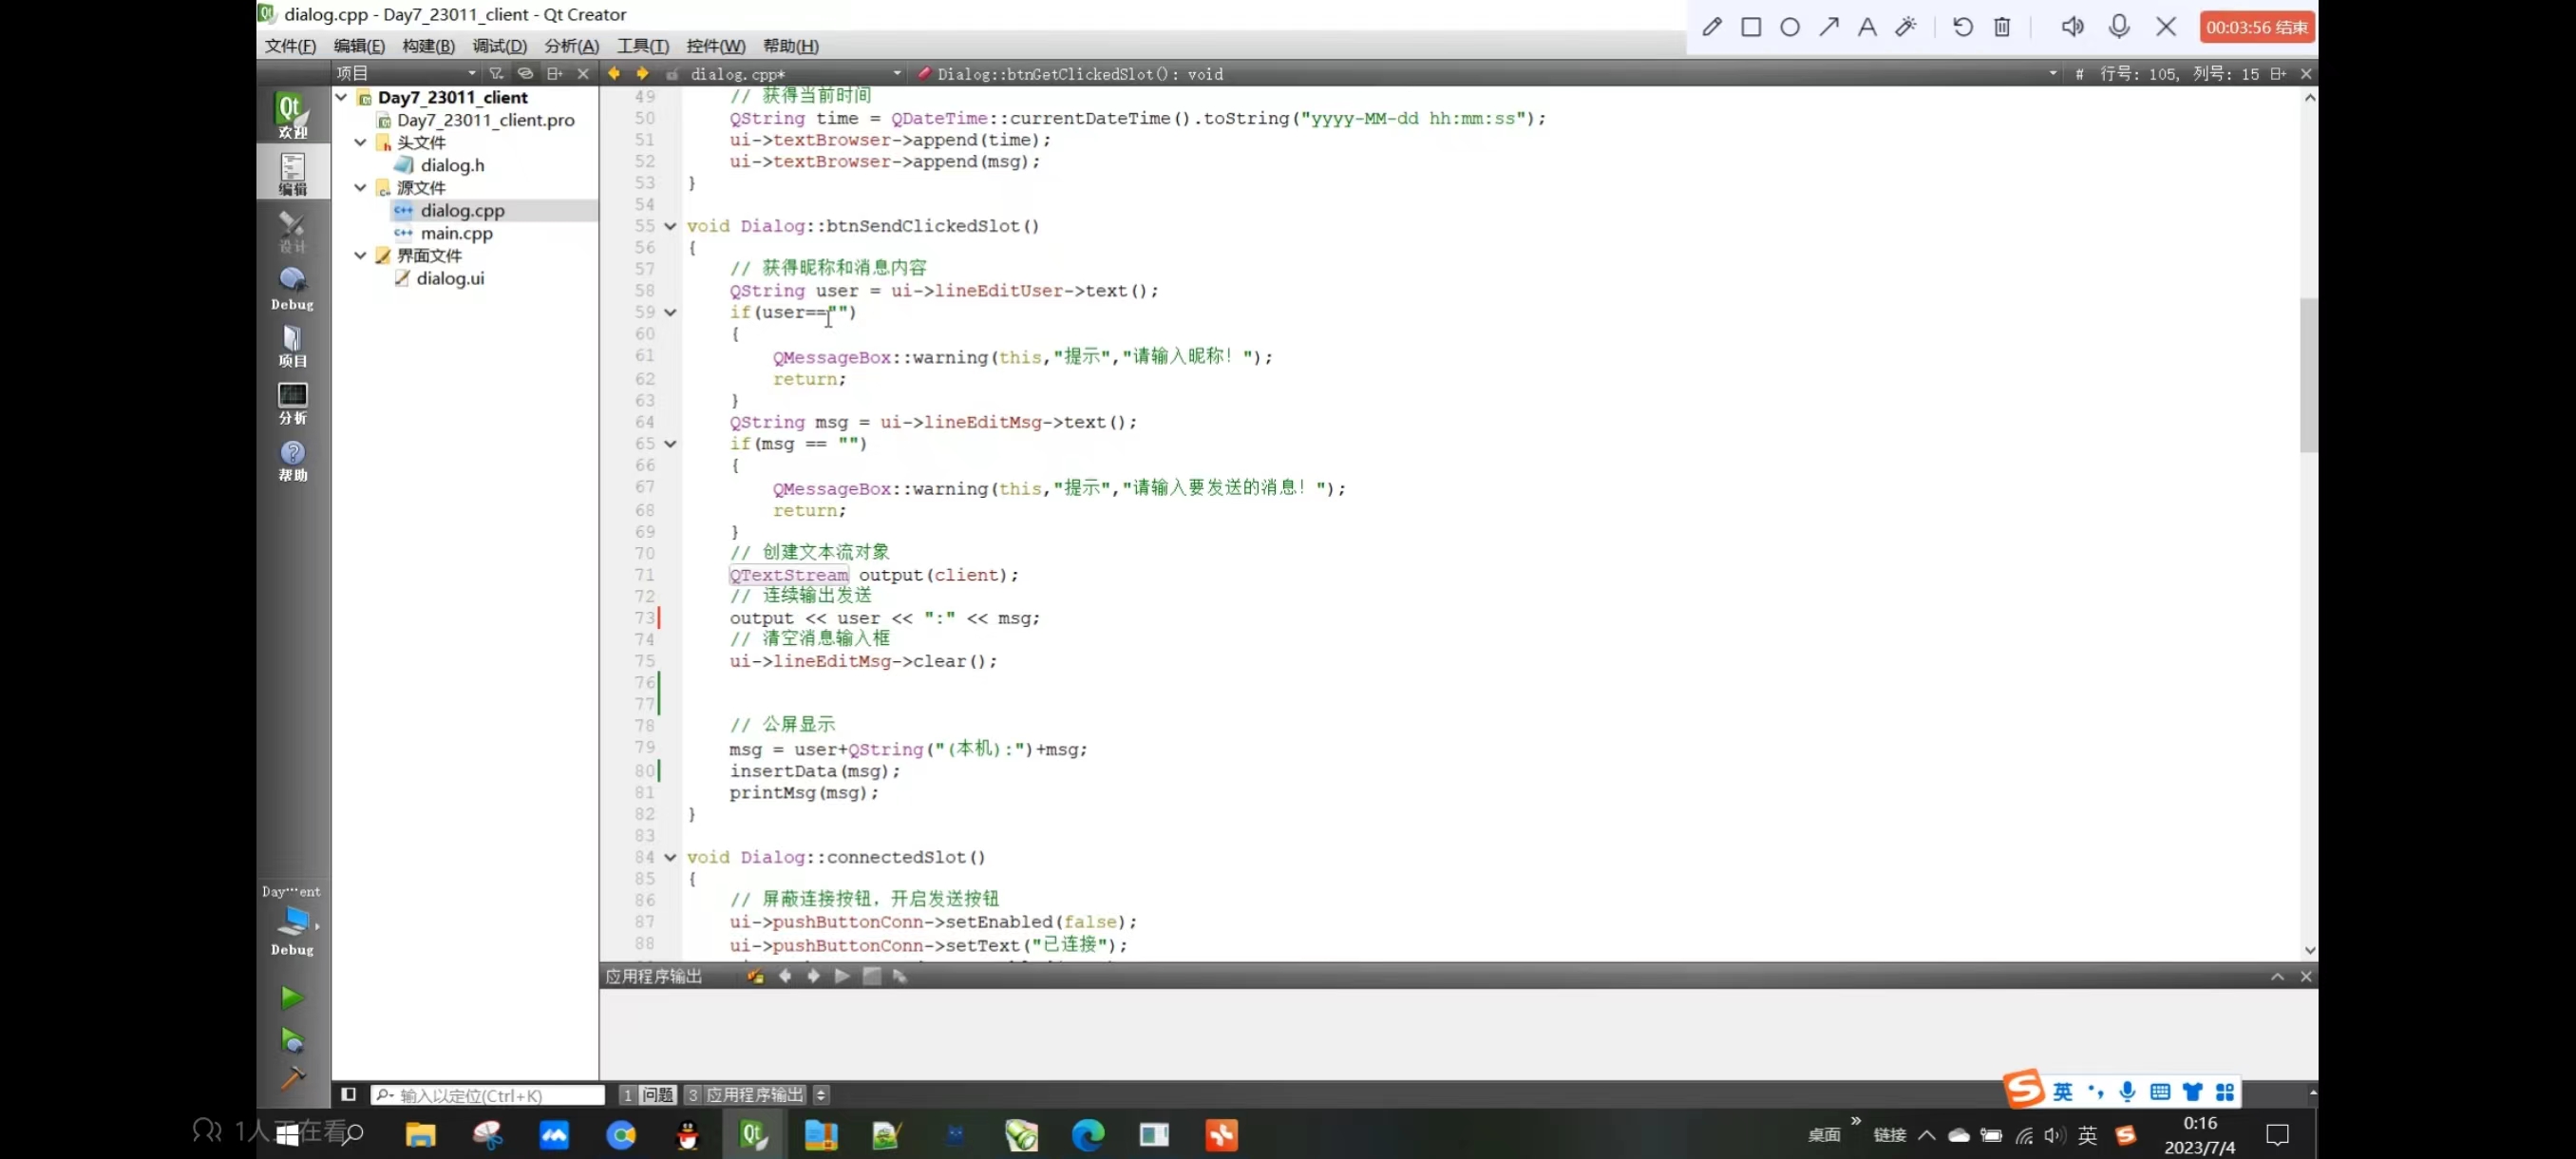Select the rectangle annotation tool
Viewport: 2576px width, 1159px height.
pyautogui.click(x=1751, y=27)
